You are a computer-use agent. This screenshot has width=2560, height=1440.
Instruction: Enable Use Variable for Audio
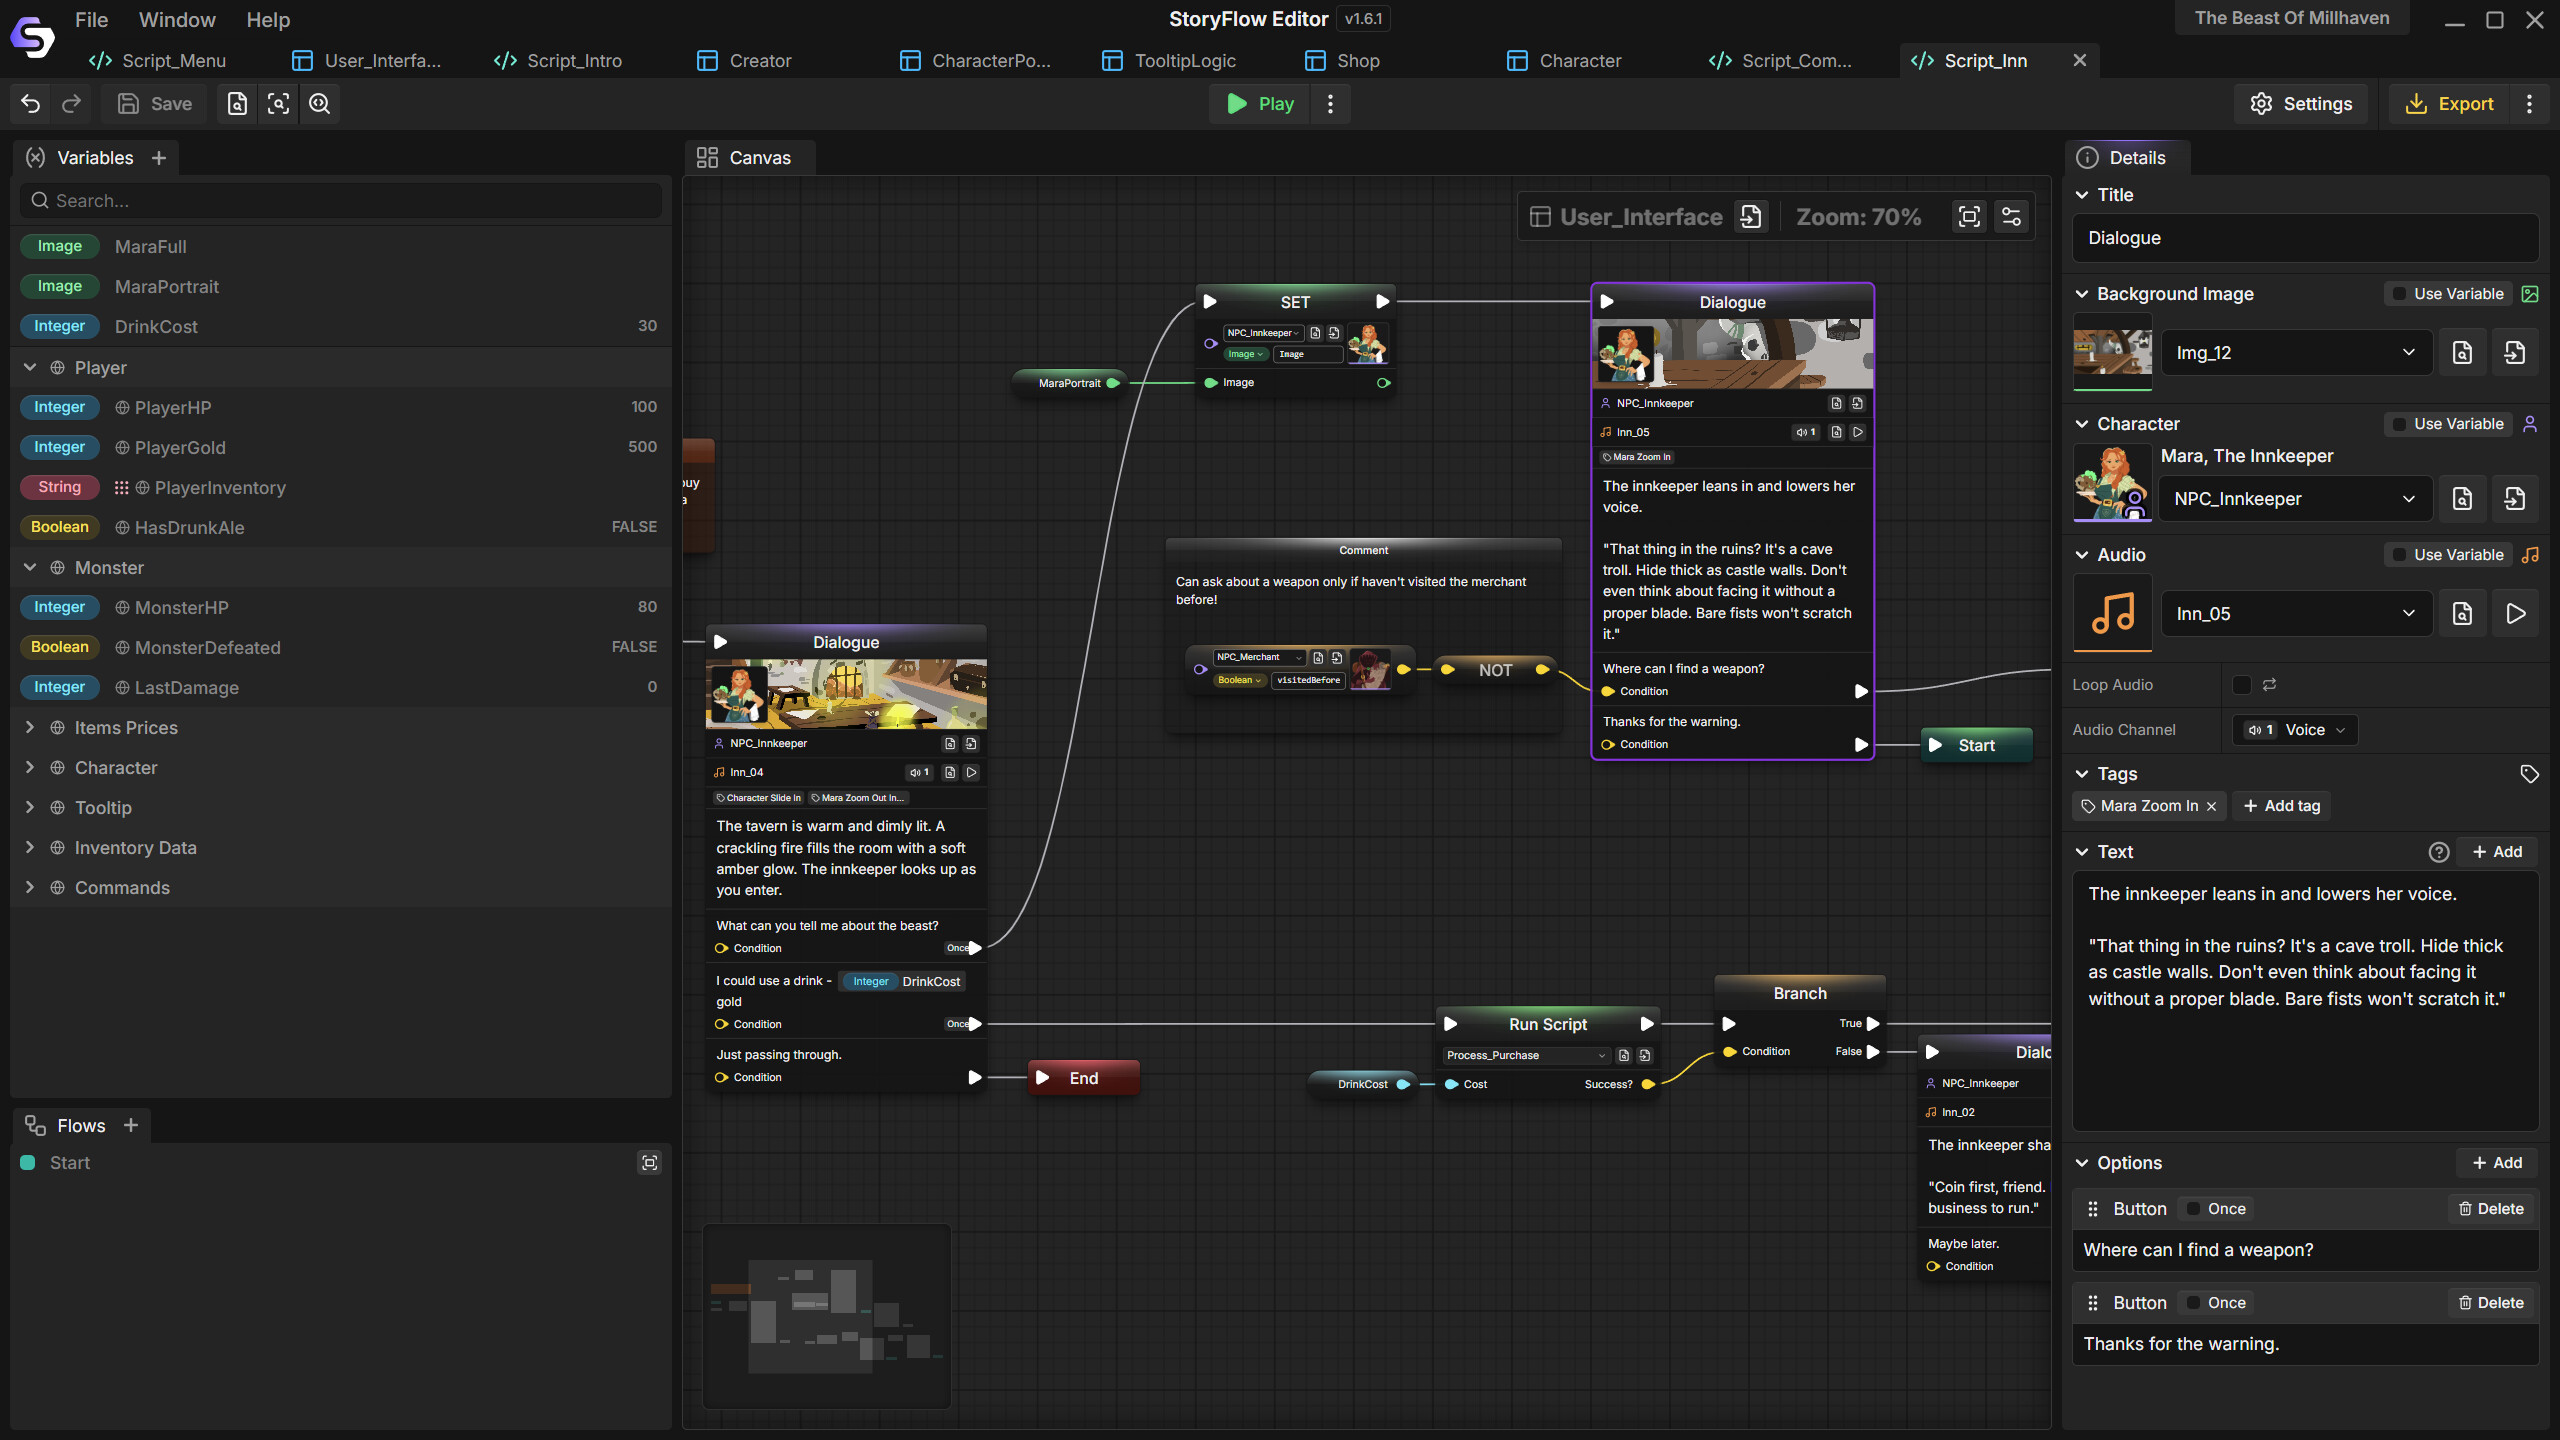pos(2447,555)
